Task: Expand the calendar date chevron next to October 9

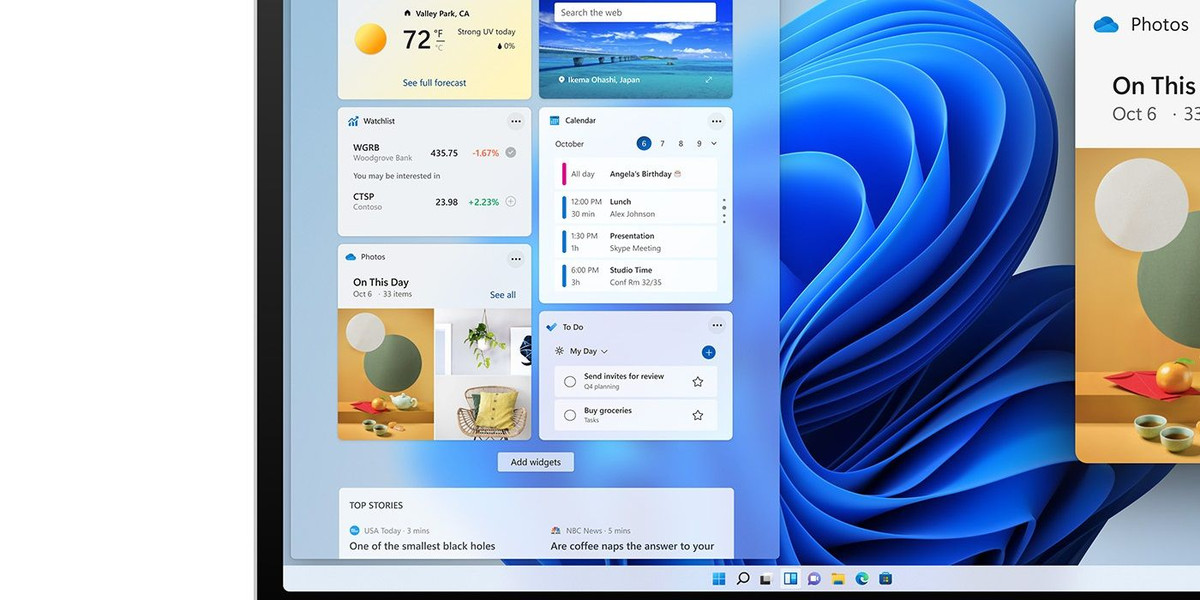Action: [713, 143]
